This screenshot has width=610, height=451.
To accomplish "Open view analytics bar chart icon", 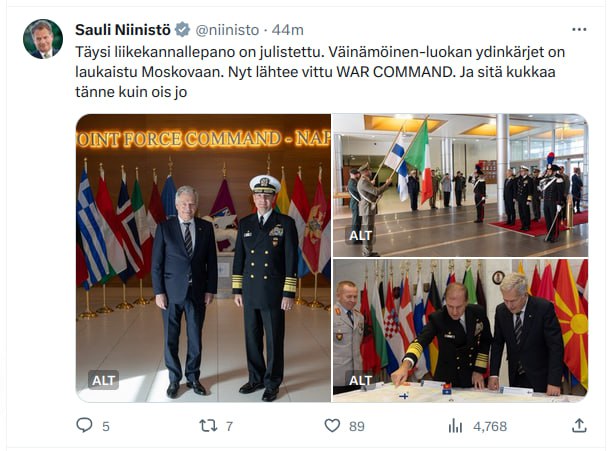I will pyautogui.click(x=455, y=426).
